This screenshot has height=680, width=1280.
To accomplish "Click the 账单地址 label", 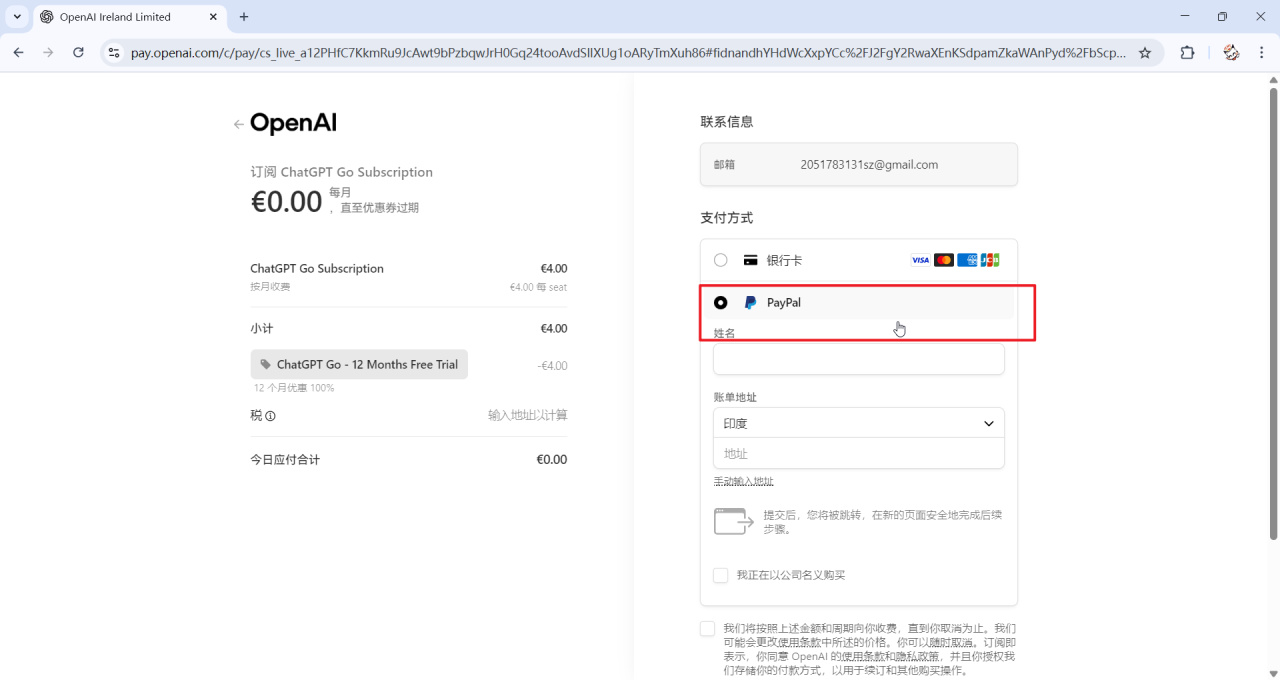I will pyautogui.click(x=735, y=398).
